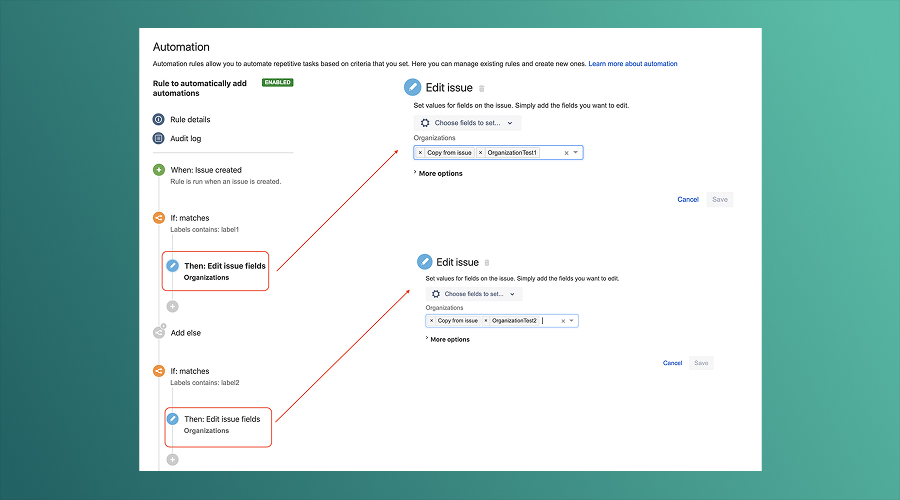The height and width of the screenshot is (500, 900).
Task: Click the gear icon in bottom Choose fields button
Action: [436, 294]
